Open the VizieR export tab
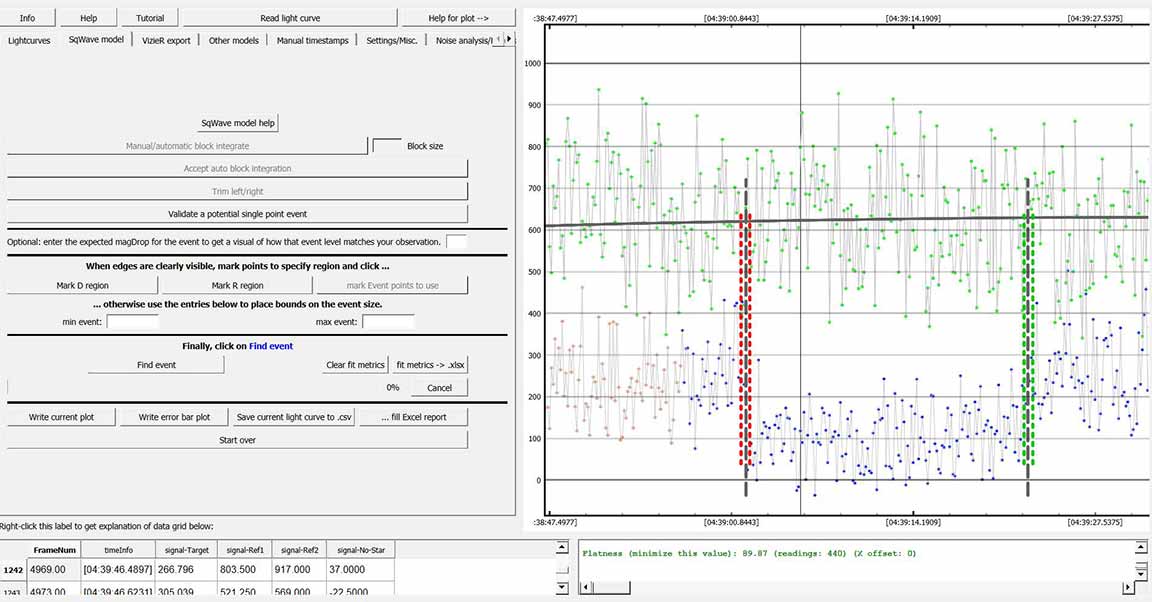Viewport: 1152px width, 602px height. [x=166, y=40]
